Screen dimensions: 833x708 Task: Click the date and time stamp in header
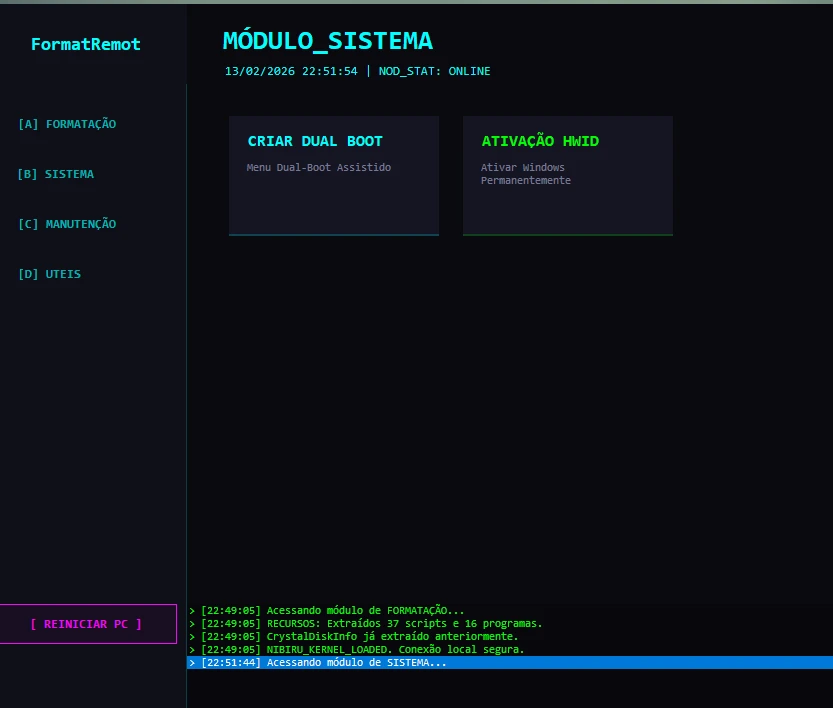pos(291,71)
